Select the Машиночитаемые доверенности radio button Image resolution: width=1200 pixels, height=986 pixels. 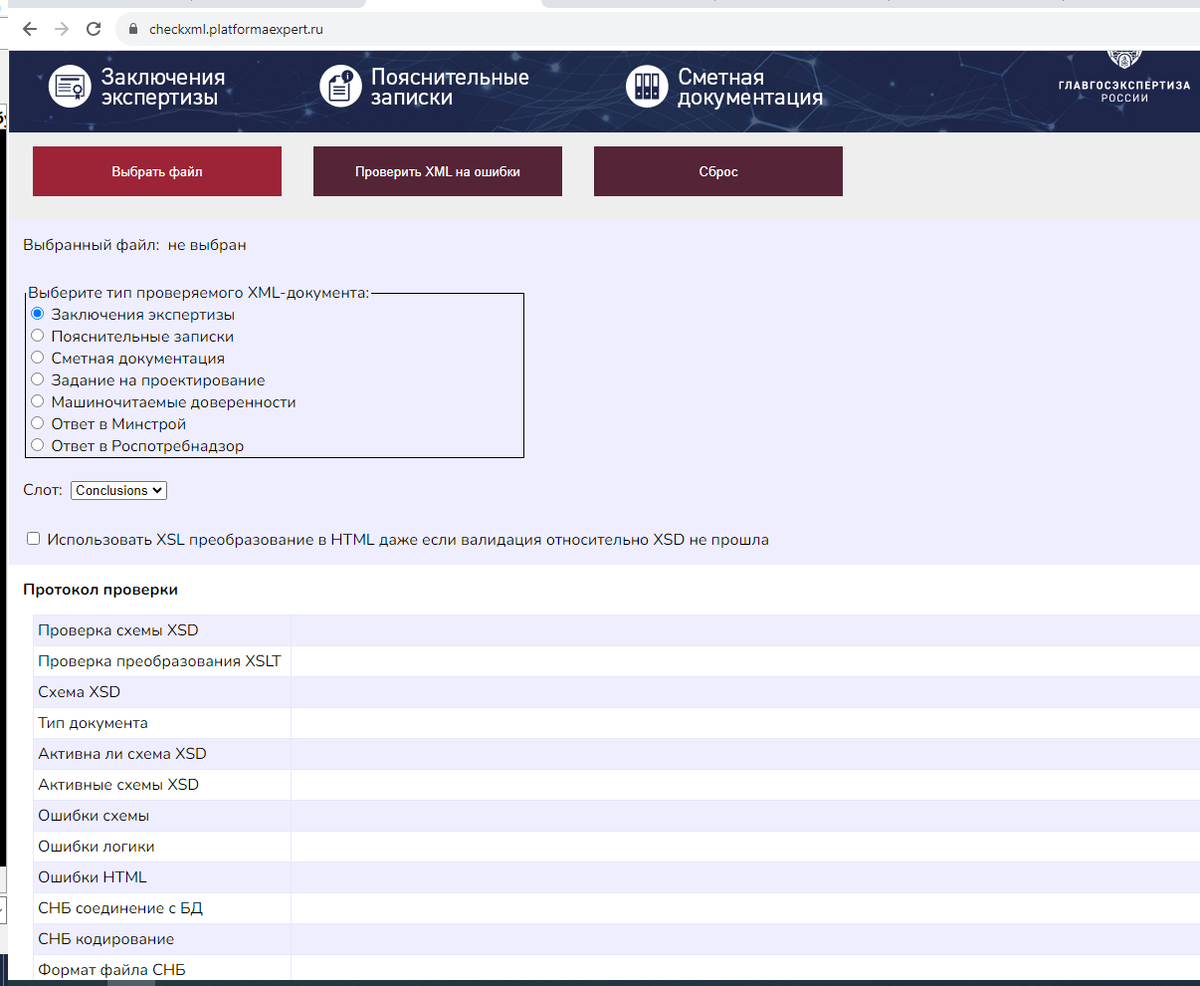pyautogui.click(x=37, y=401)
